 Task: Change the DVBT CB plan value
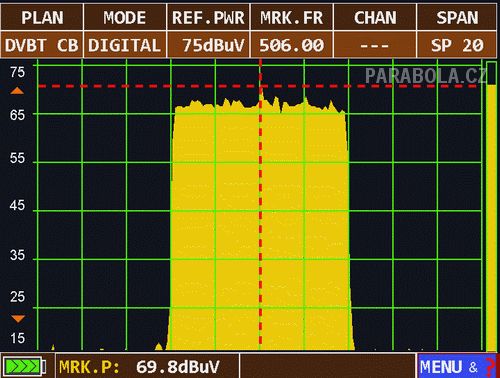click(42, 45)
